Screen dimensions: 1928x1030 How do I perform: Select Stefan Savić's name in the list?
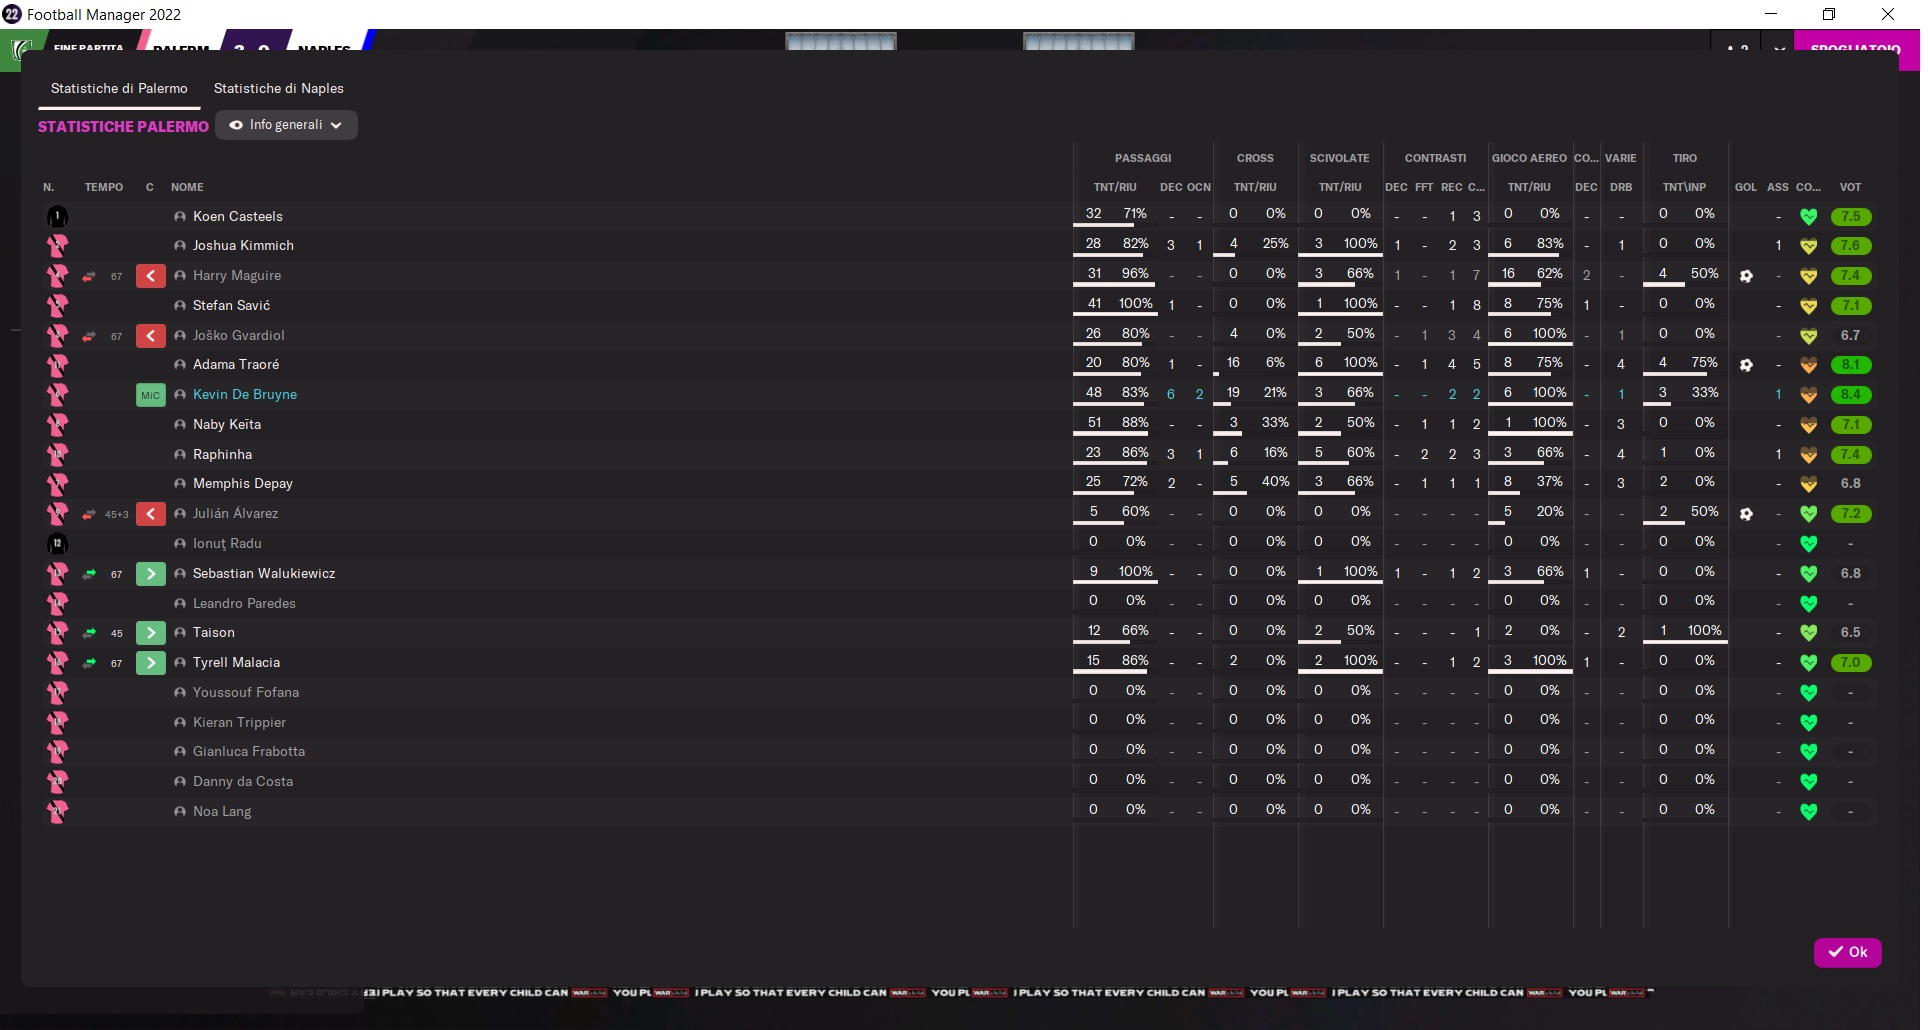tap(231, 305)
